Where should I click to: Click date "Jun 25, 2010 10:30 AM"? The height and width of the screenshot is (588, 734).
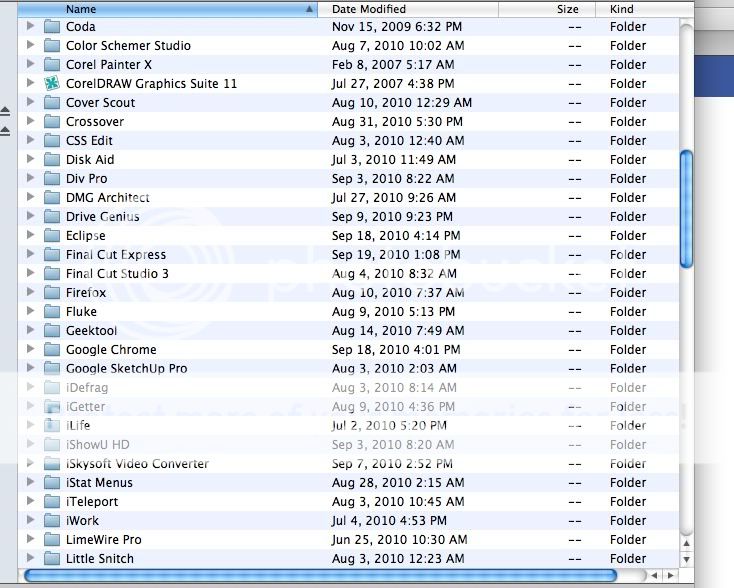pos(400,540)
